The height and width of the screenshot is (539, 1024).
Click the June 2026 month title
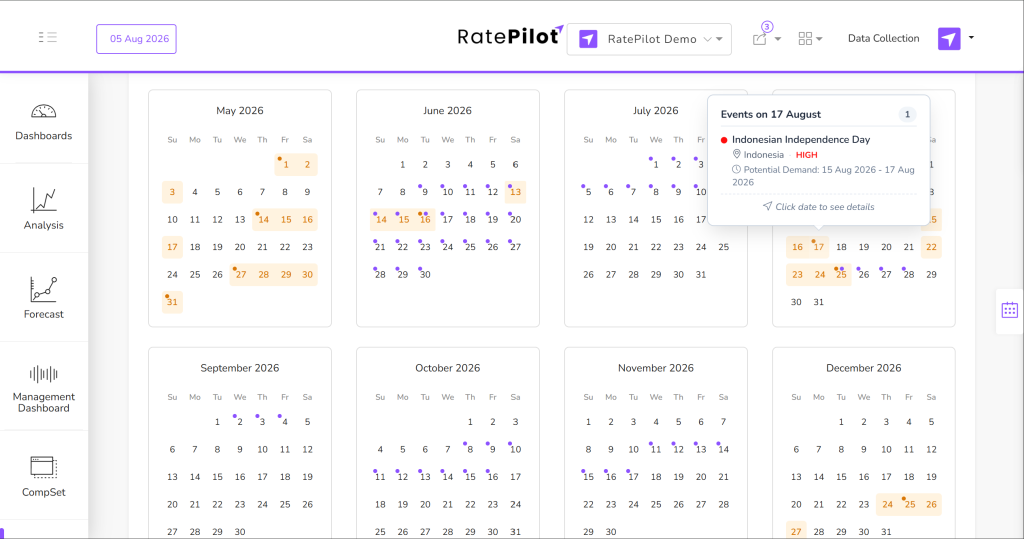coord(447,110)
